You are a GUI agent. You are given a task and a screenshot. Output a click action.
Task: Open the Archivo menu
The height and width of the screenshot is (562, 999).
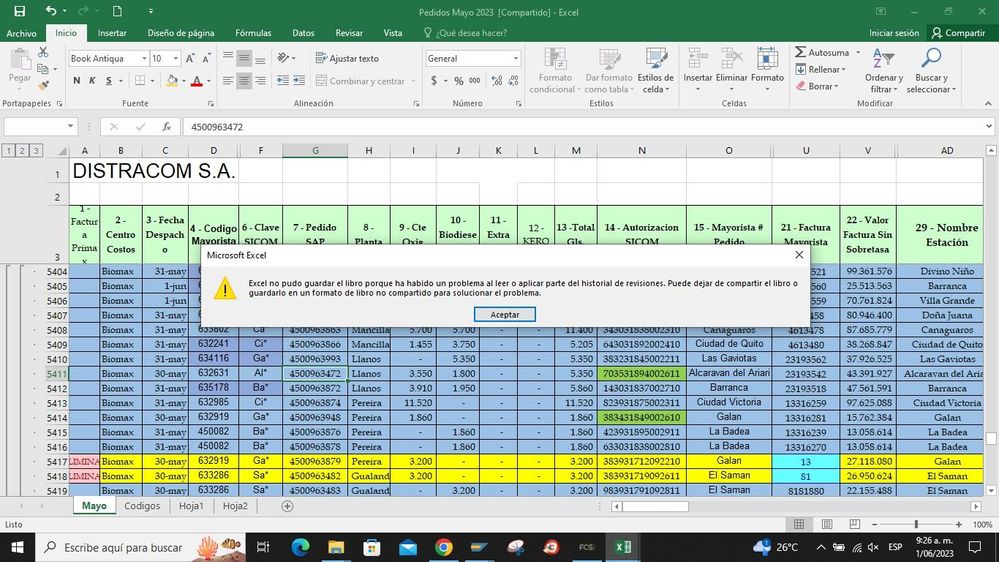[22, 33]
